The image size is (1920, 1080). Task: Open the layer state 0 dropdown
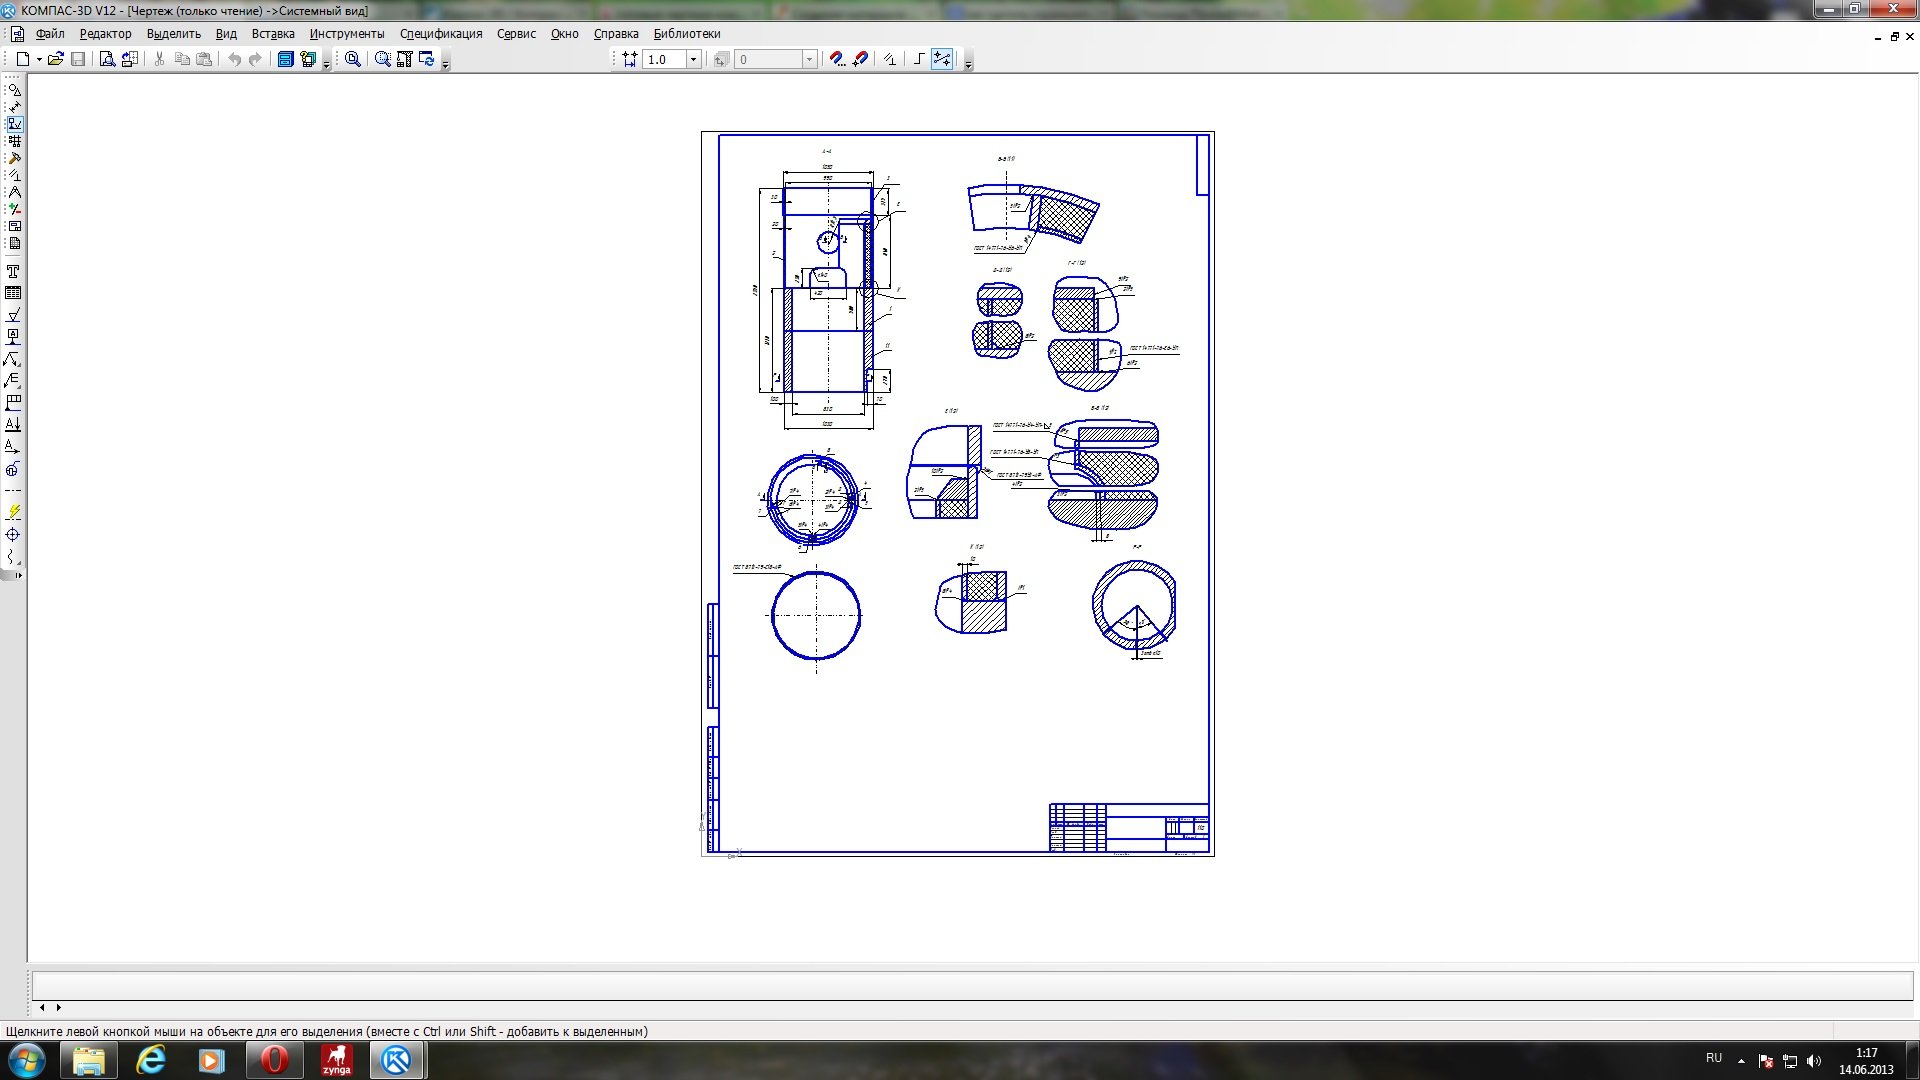(x=809, y=60)
